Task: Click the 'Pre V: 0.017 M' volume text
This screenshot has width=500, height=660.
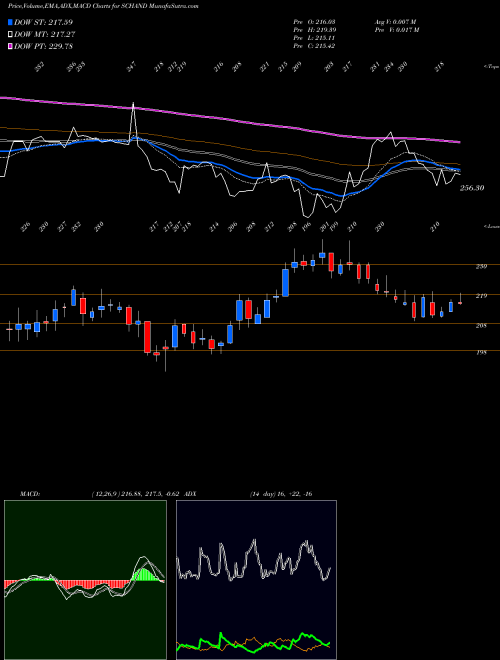Action: click(x=397, y=30)
